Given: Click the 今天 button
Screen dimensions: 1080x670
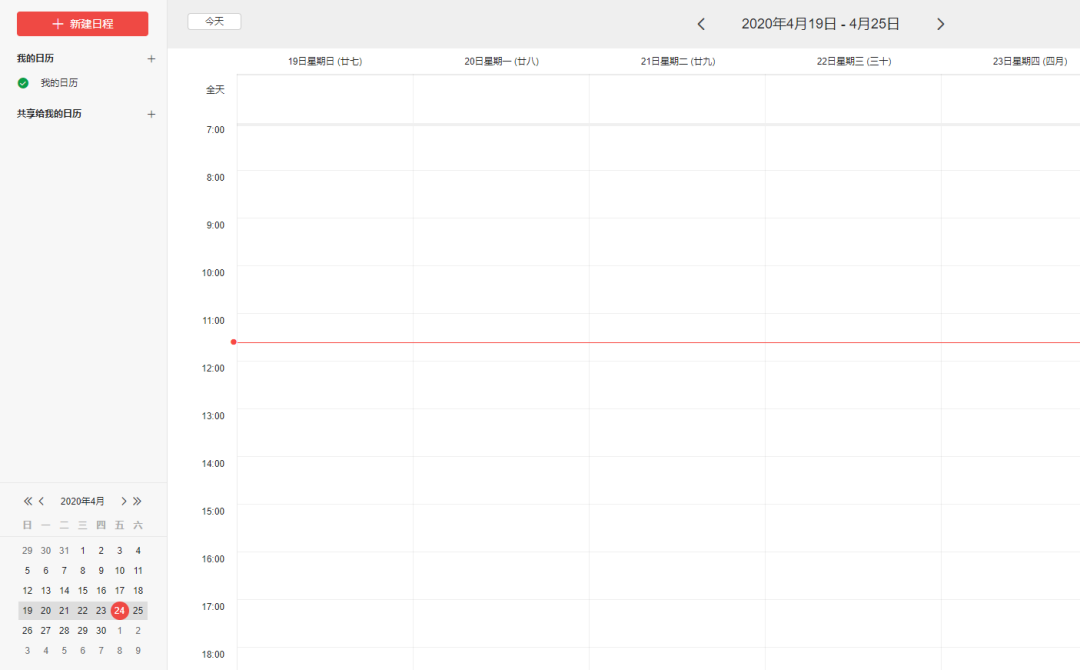Looking at the screenshot, I should tap(214, 21).
